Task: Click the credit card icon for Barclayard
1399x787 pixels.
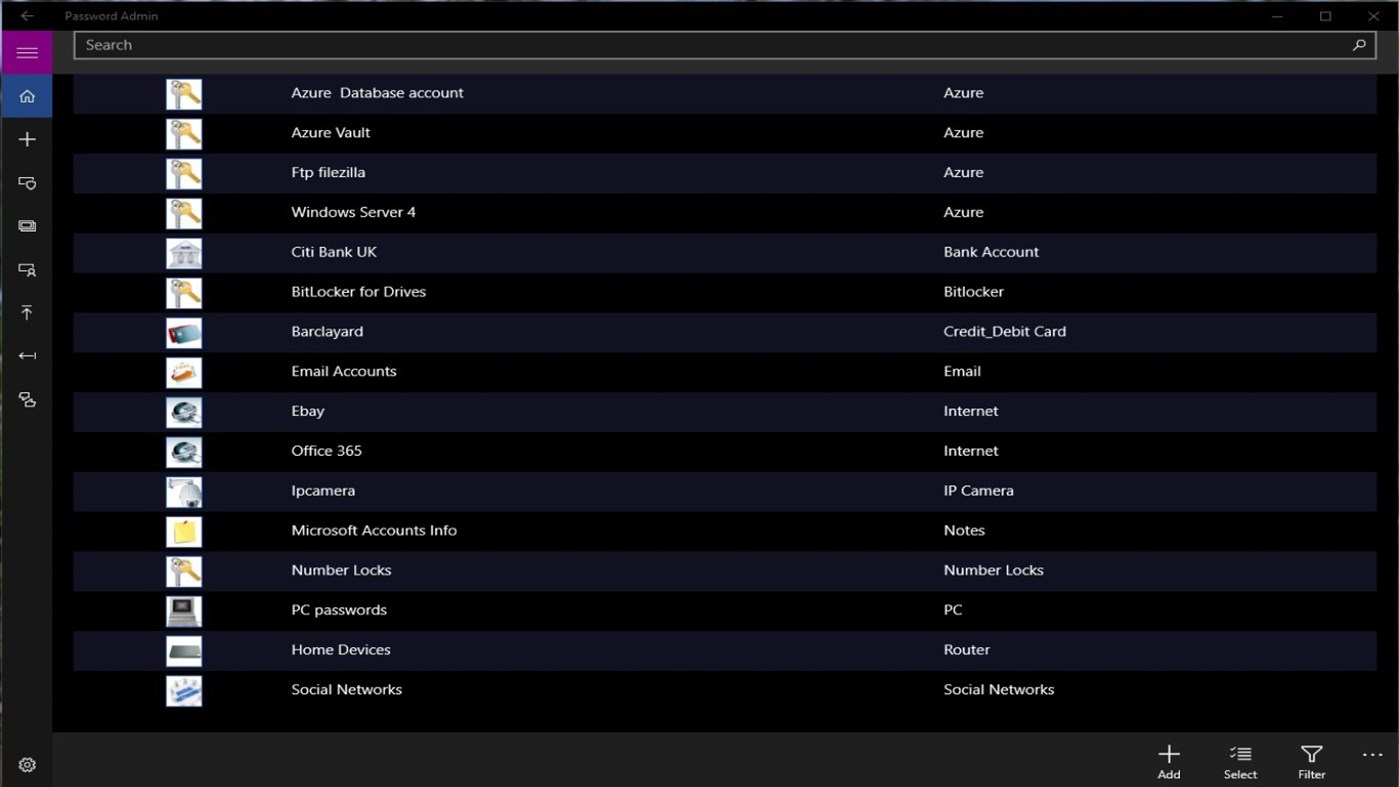Action: (184, 333)
